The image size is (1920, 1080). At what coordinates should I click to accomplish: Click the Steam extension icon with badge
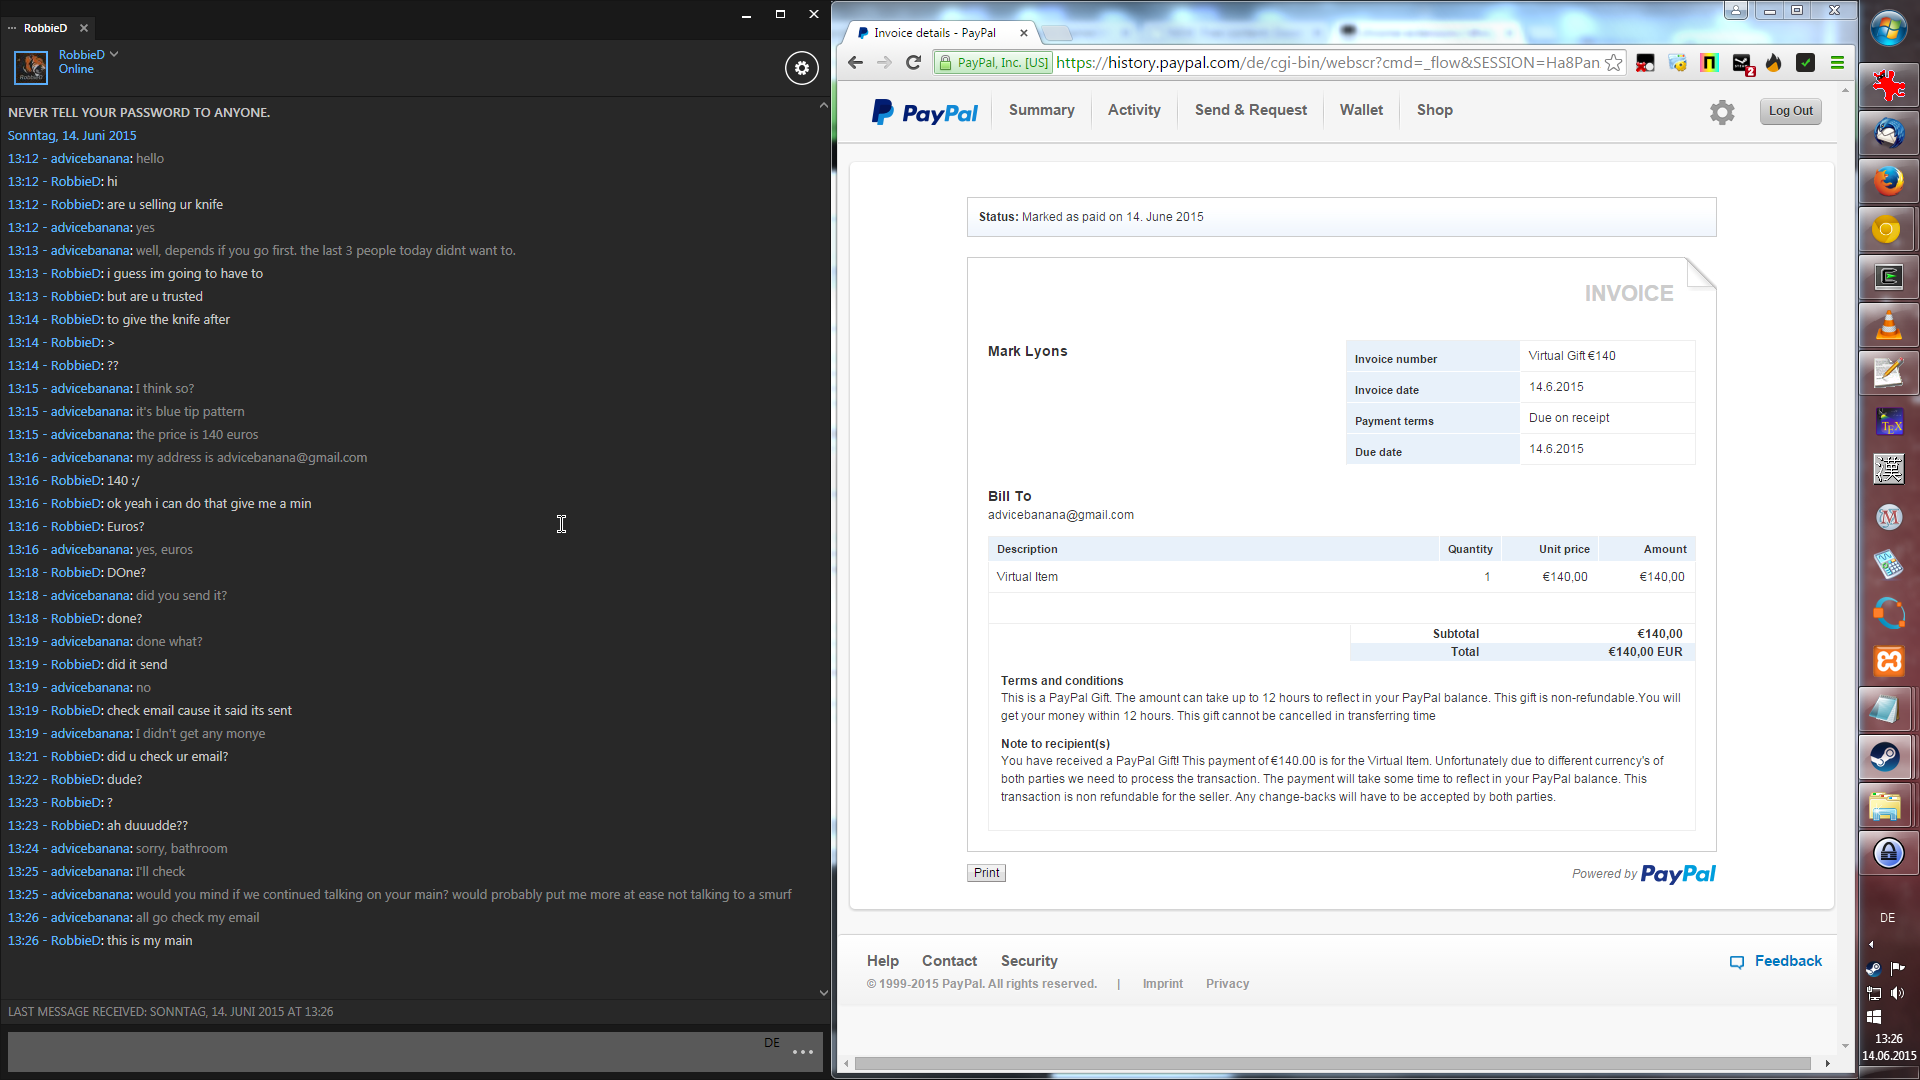pos(1742,63)
